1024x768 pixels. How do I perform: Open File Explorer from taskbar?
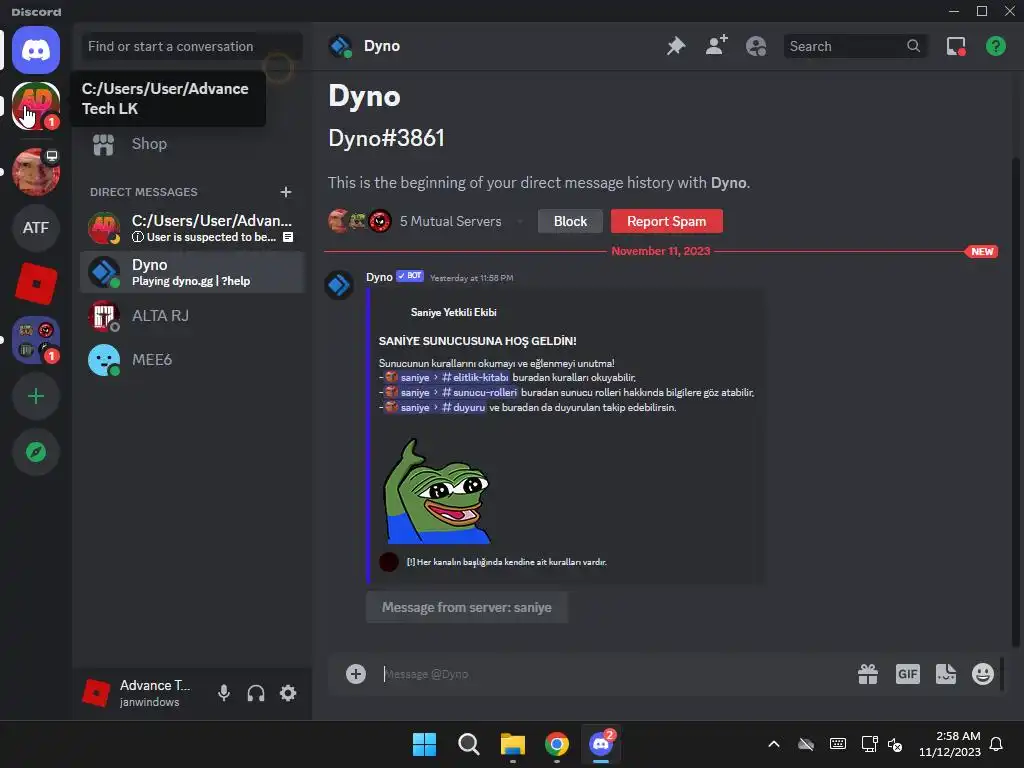coord(513,744)
